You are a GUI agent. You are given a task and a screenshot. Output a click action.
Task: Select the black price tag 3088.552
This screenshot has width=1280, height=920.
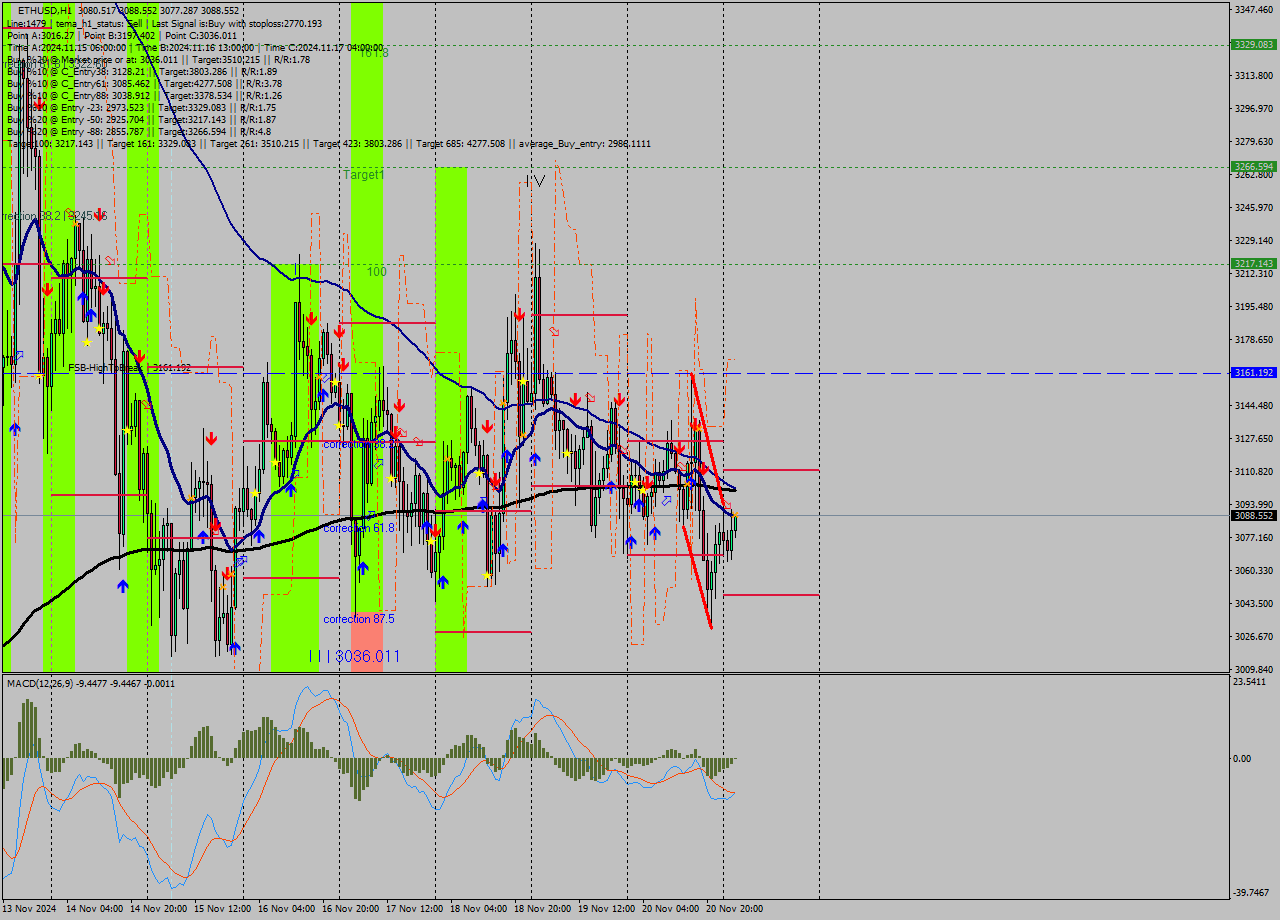pyautogui.click(x=1251, y=516)
